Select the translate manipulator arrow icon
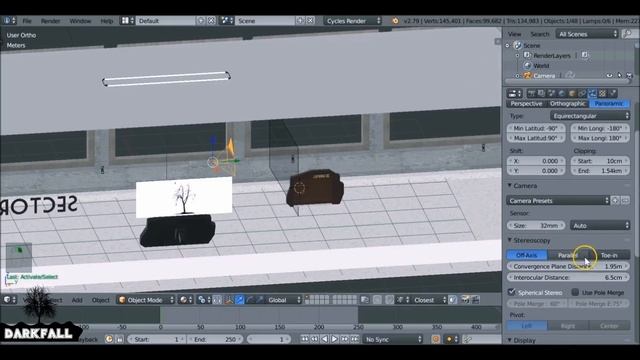The width and height of the screenshot is (640, 360). coord(240,300)
